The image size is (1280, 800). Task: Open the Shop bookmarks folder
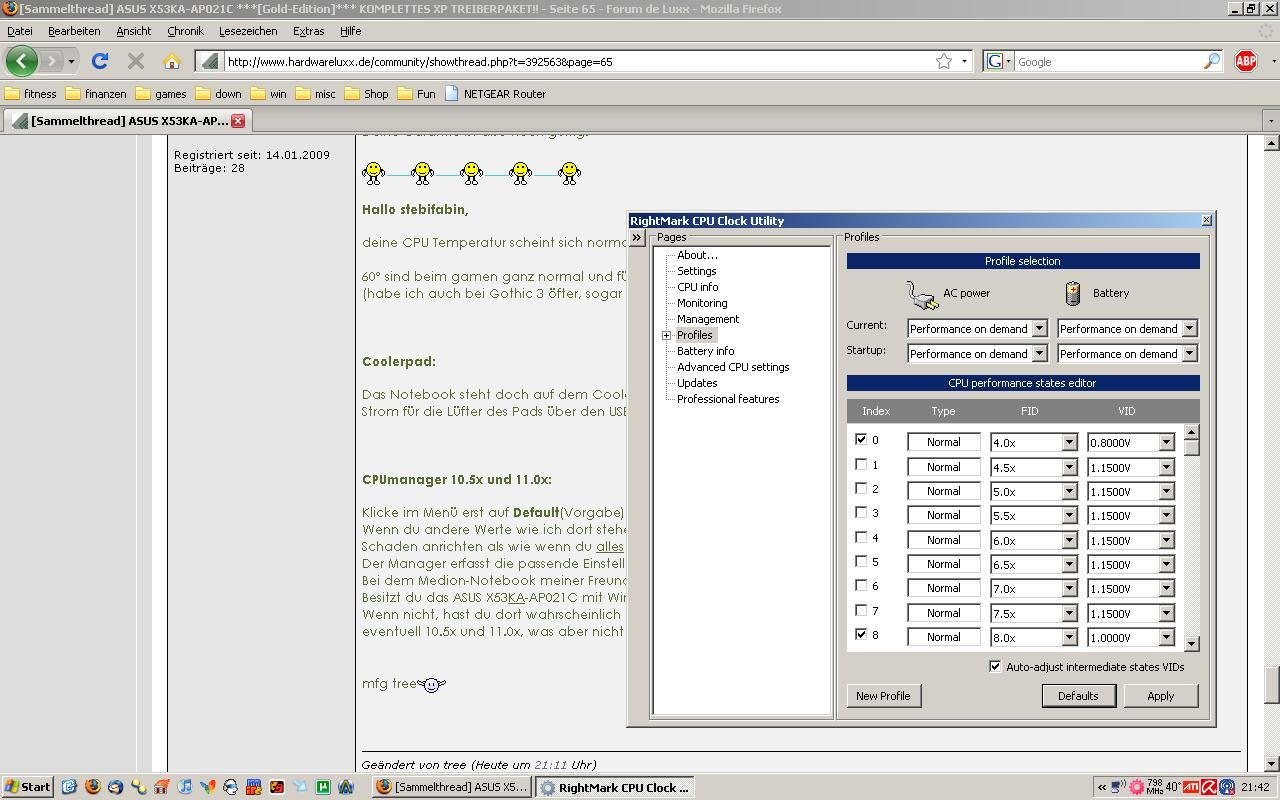[366, 94]
